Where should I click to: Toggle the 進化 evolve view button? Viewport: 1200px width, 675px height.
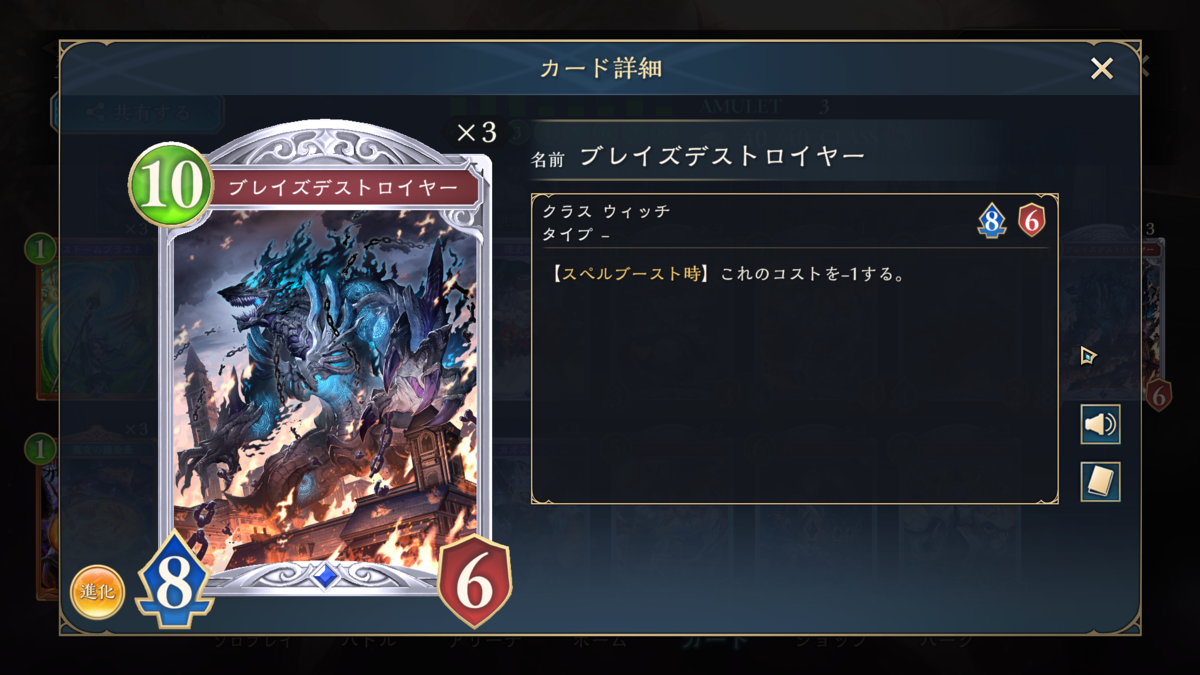coord(97,591)
